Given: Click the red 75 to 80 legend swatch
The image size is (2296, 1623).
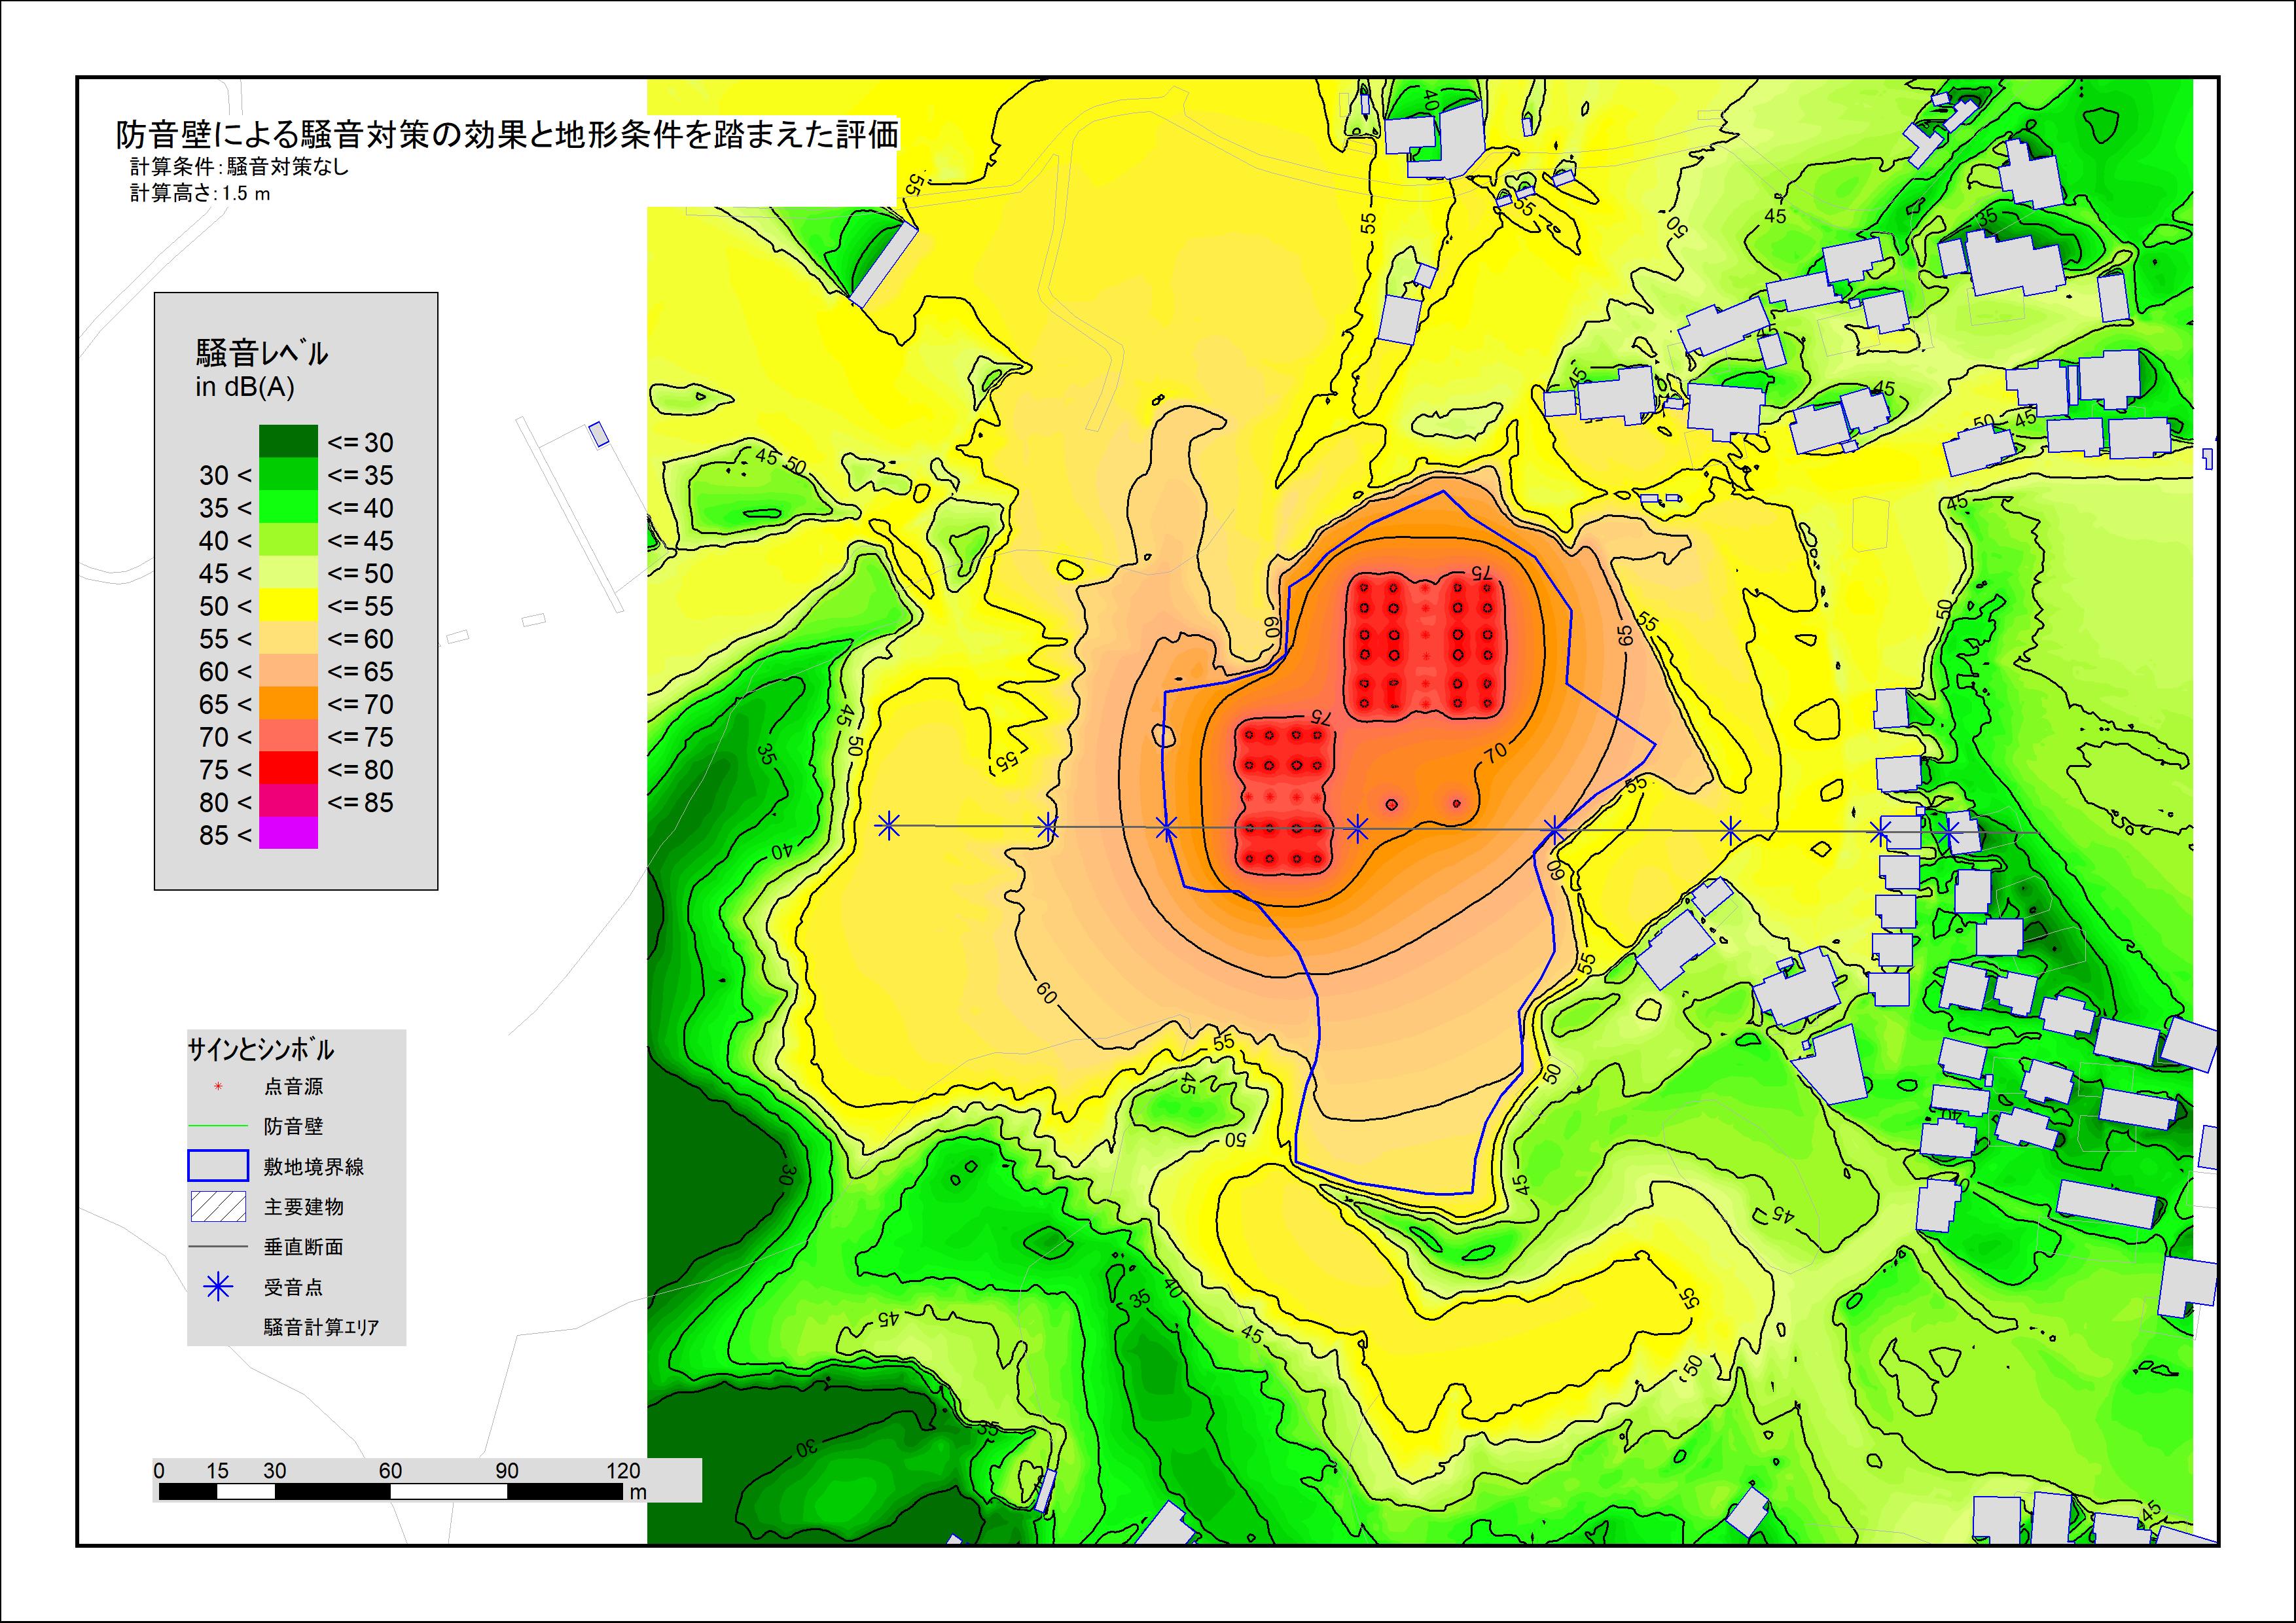Looking at the screenshot, I should [x=288, y=768].
